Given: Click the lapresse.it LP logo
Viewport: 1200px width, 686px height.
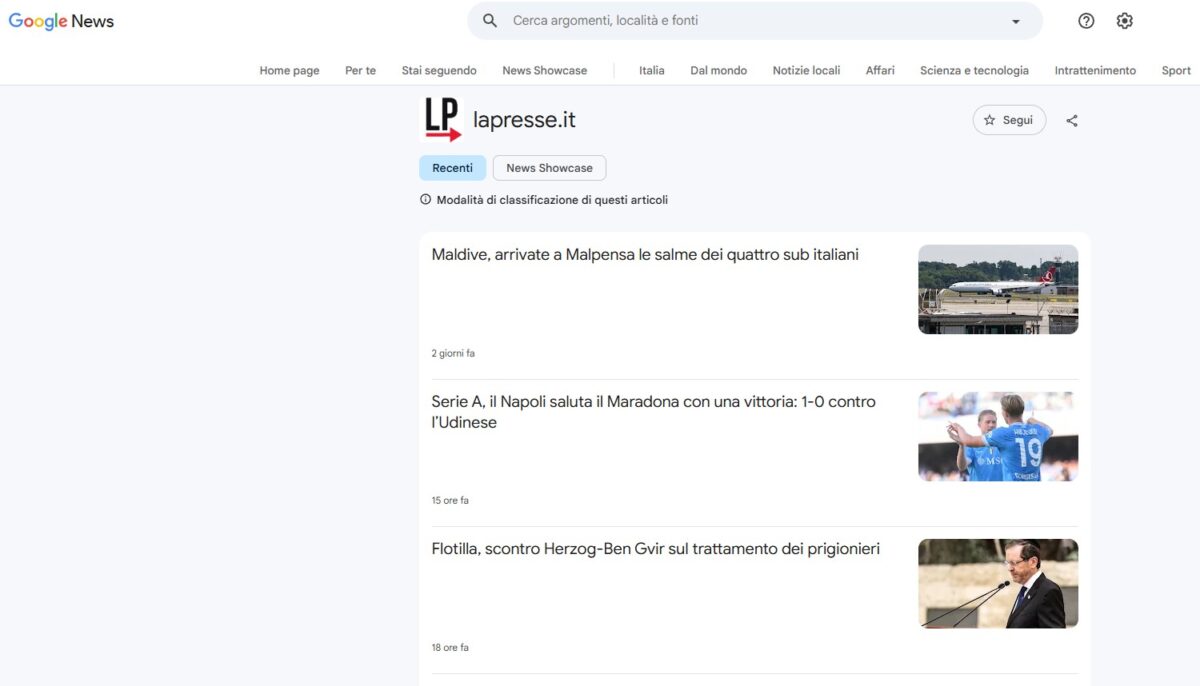Looking at the screenshot, I should (x=443, y=120).
